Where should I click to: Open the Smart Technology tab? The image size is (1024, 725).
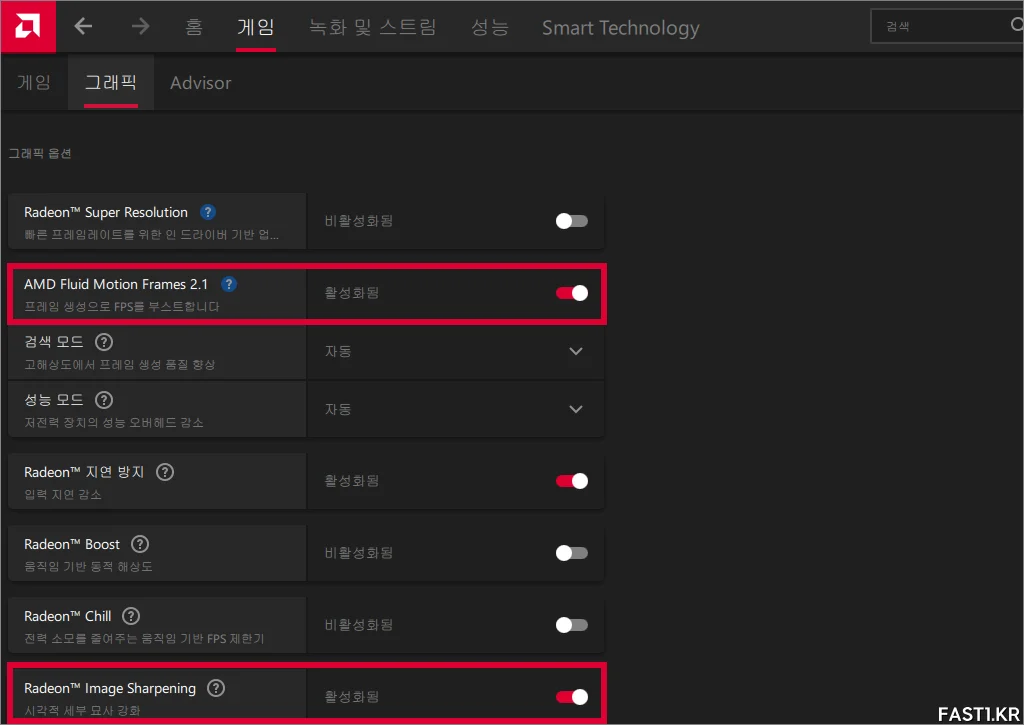(620, 28)
